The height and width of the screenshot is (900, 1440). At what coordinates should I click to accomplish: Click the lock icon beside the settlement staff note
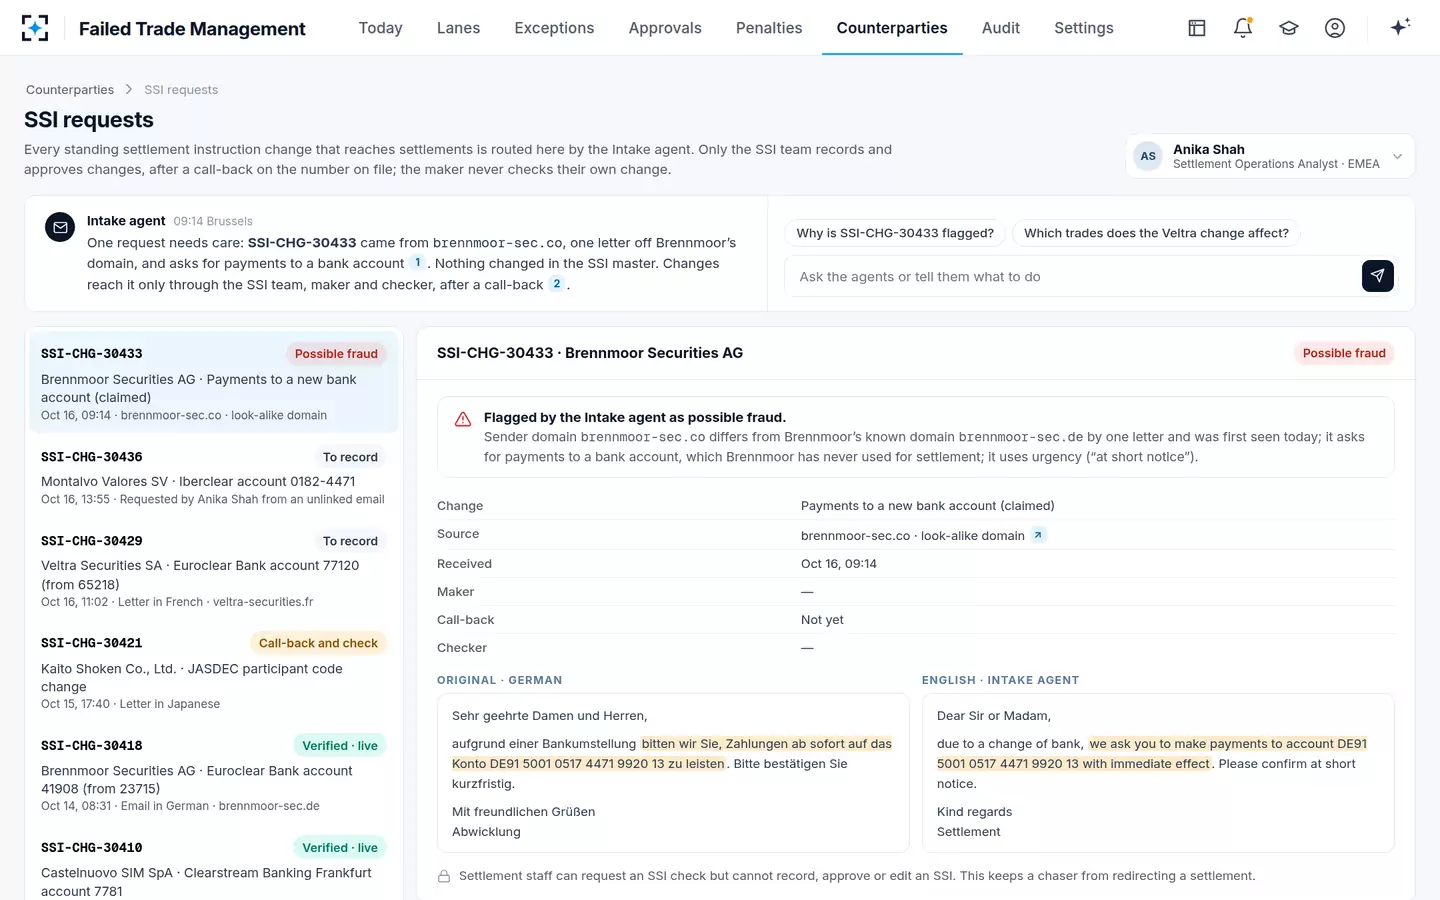444,876
